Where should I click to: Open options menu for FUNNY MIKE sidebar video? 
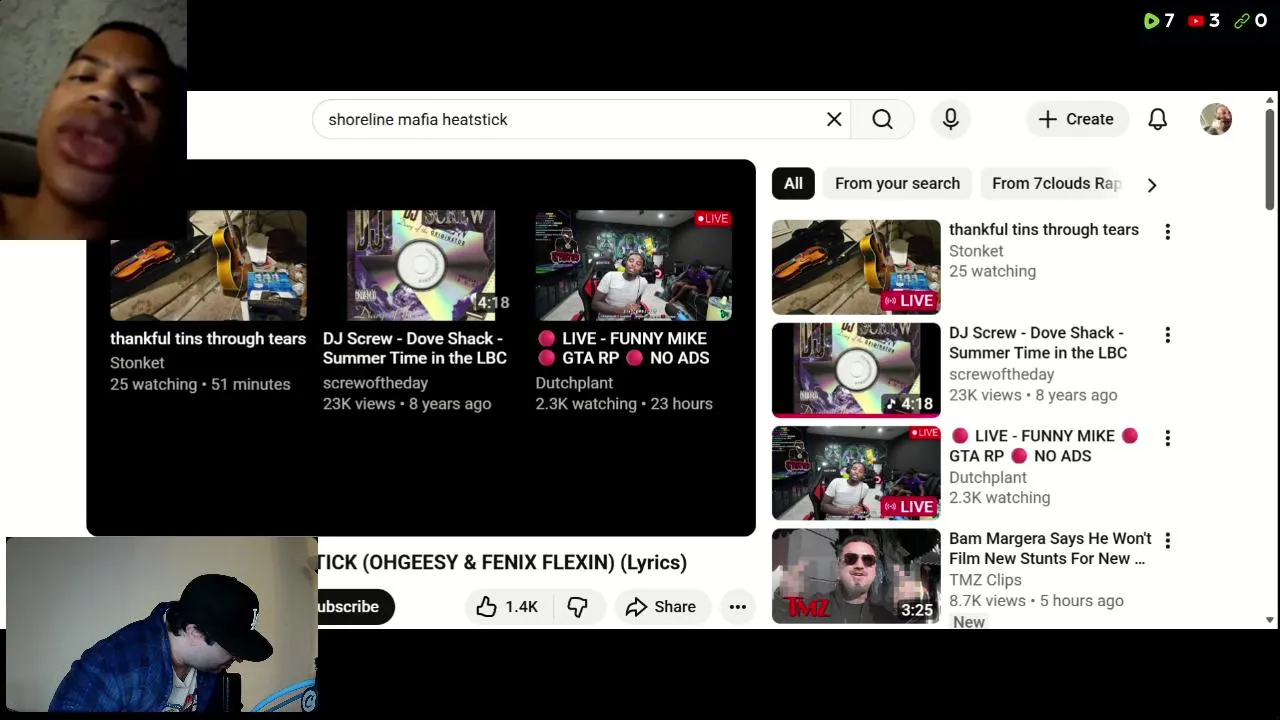click(x=1167, y=438)
